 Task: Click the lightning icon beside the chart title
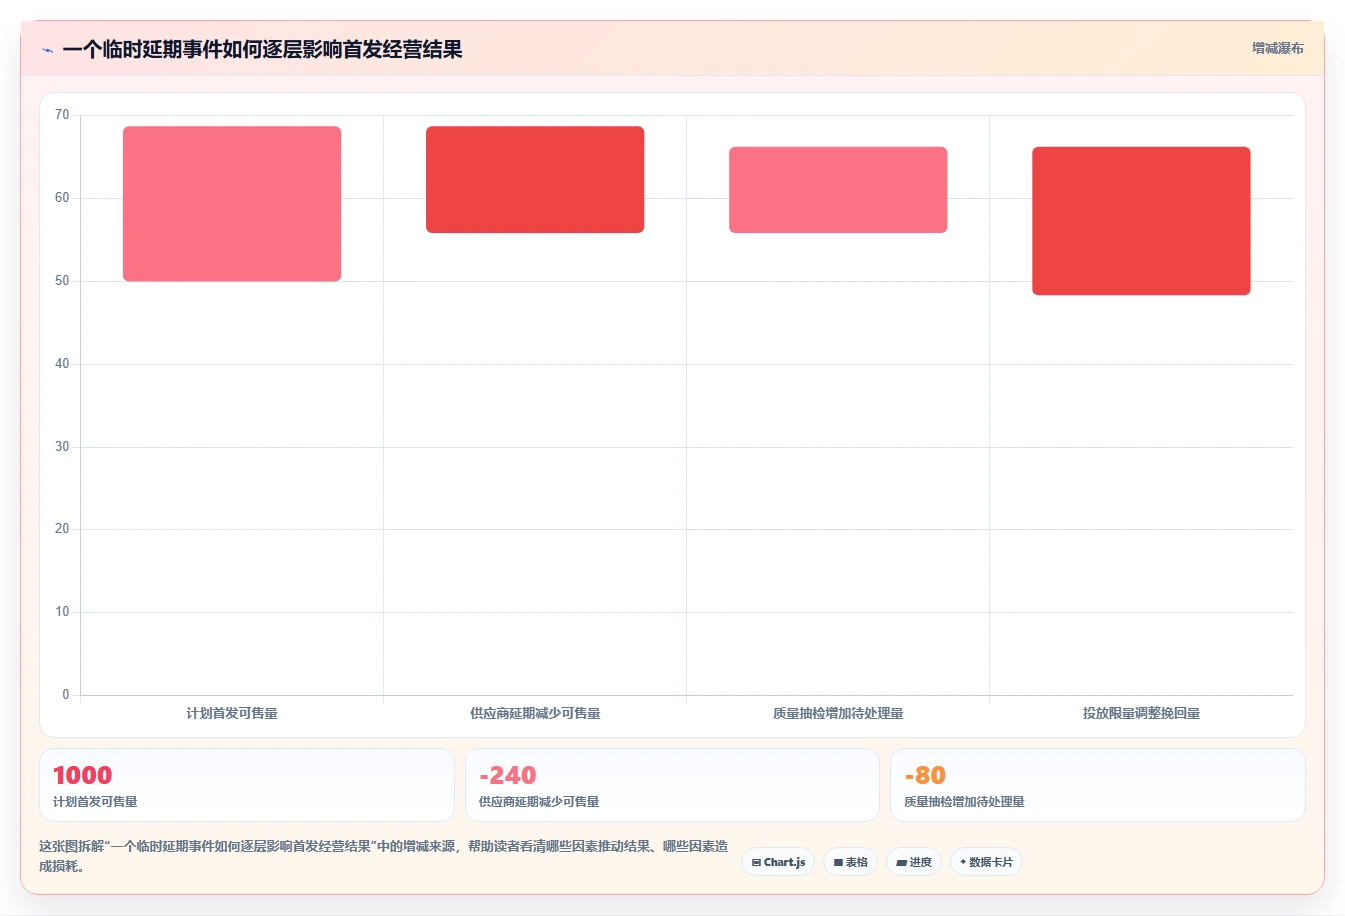pos(47,50)
